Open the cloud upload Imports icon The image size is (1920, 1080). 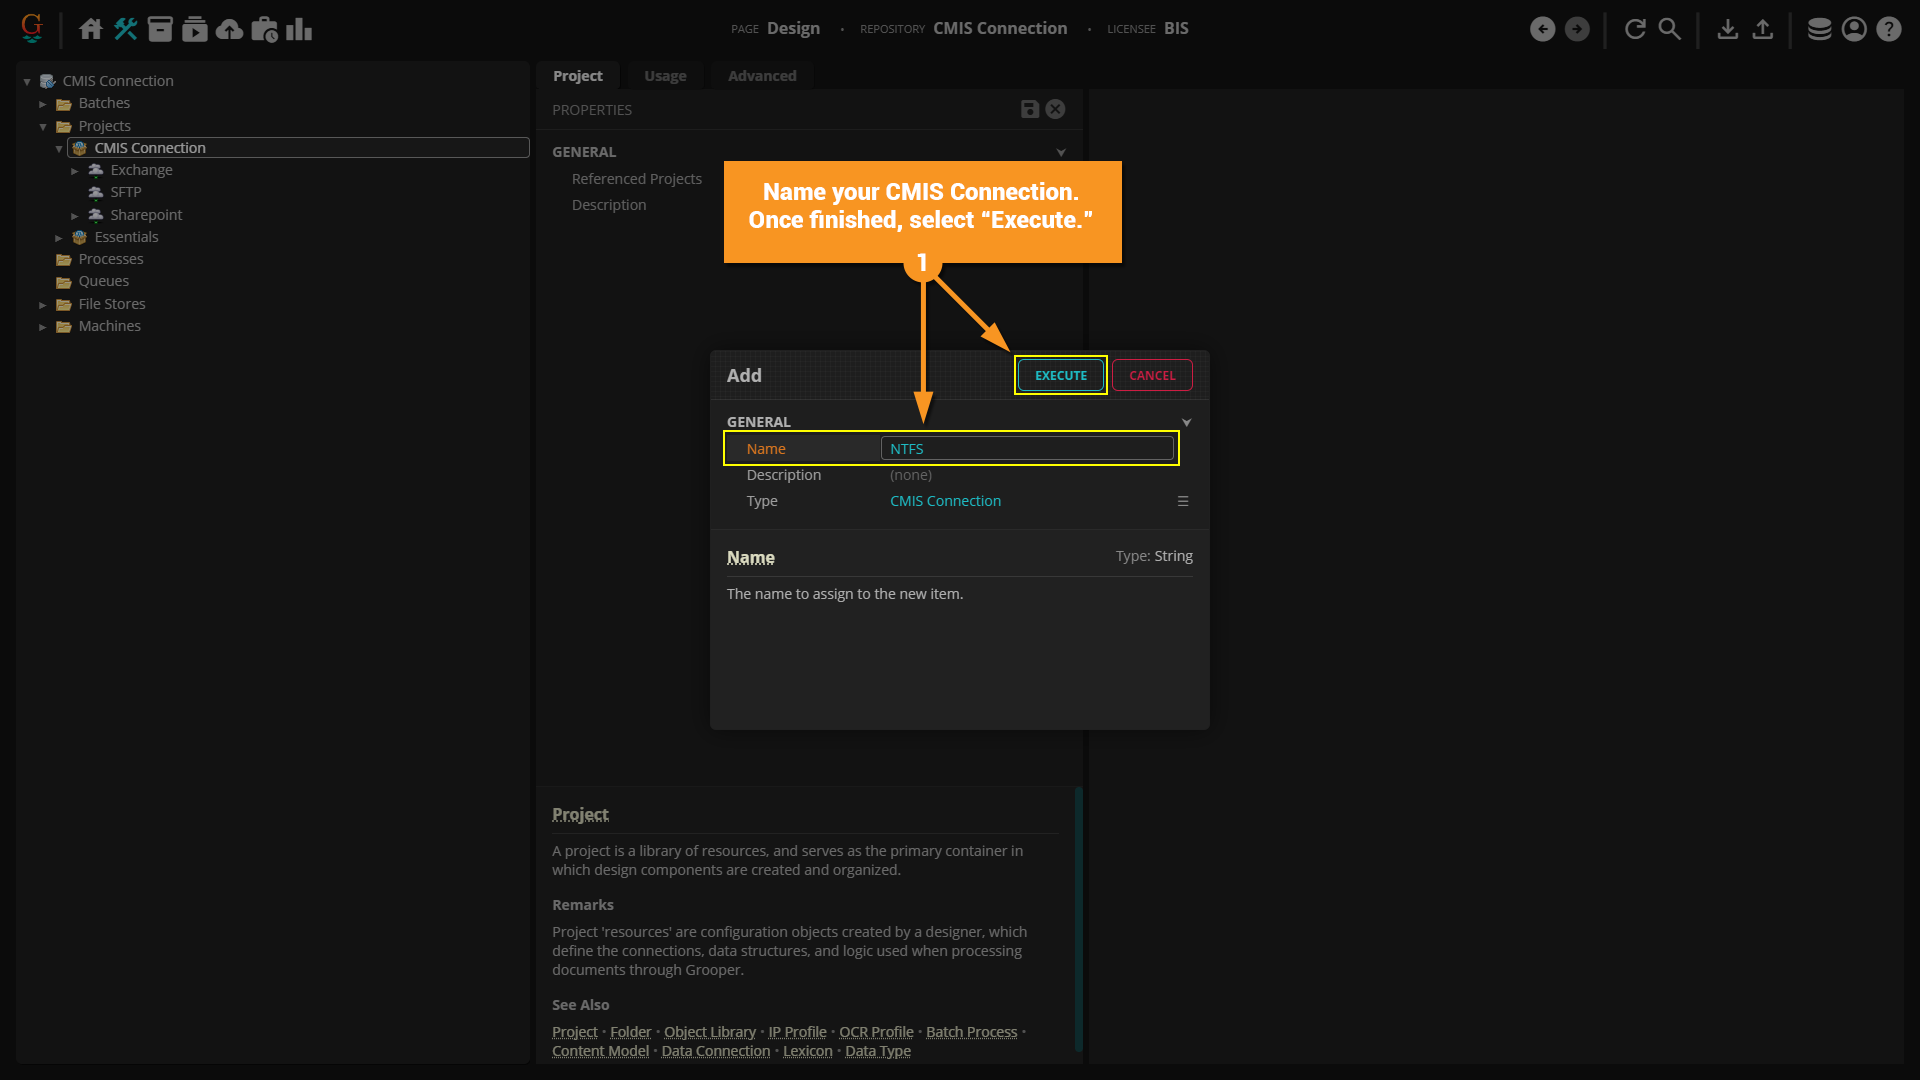tap(229, 29)
